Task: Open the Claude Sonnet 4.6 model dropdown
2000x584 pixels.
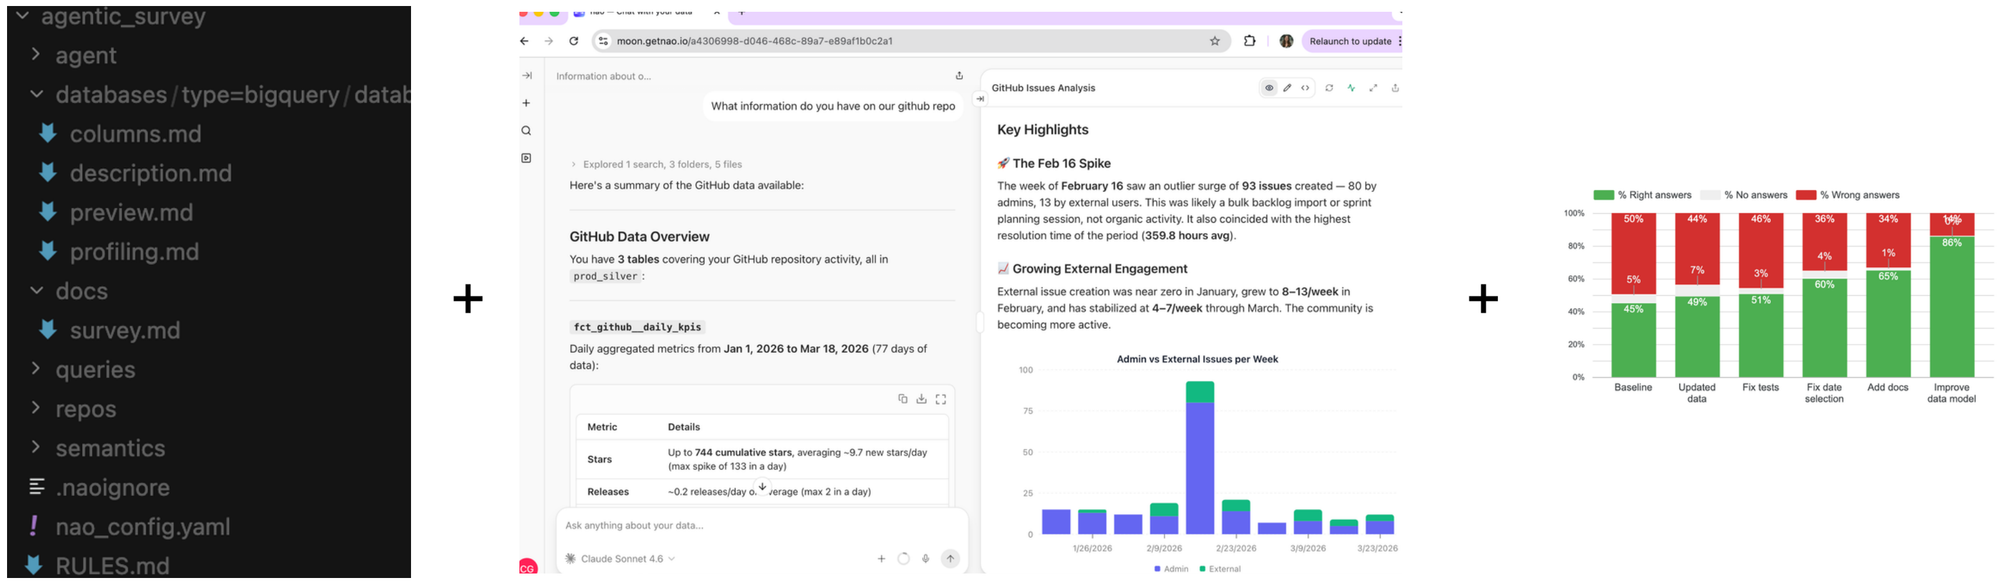Action: tap(620, 559)
